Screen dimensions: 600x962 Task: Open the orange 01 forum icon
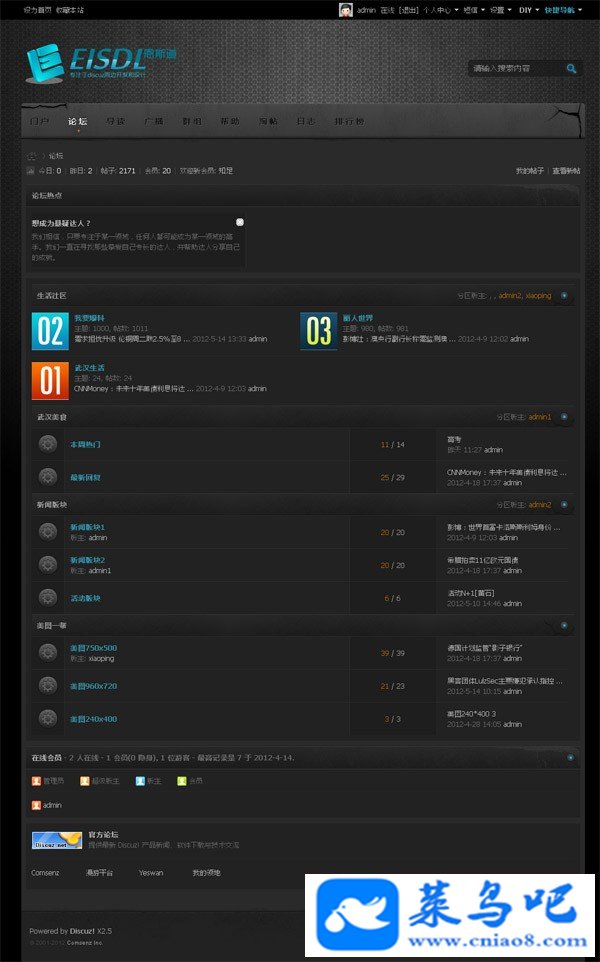[50, 381]
